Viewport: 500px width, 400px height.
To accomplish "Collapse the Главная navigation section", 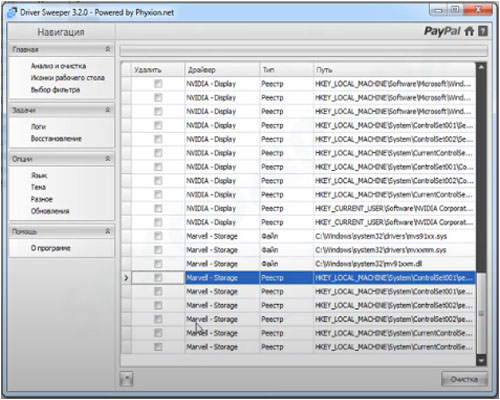I will (108, 49).
